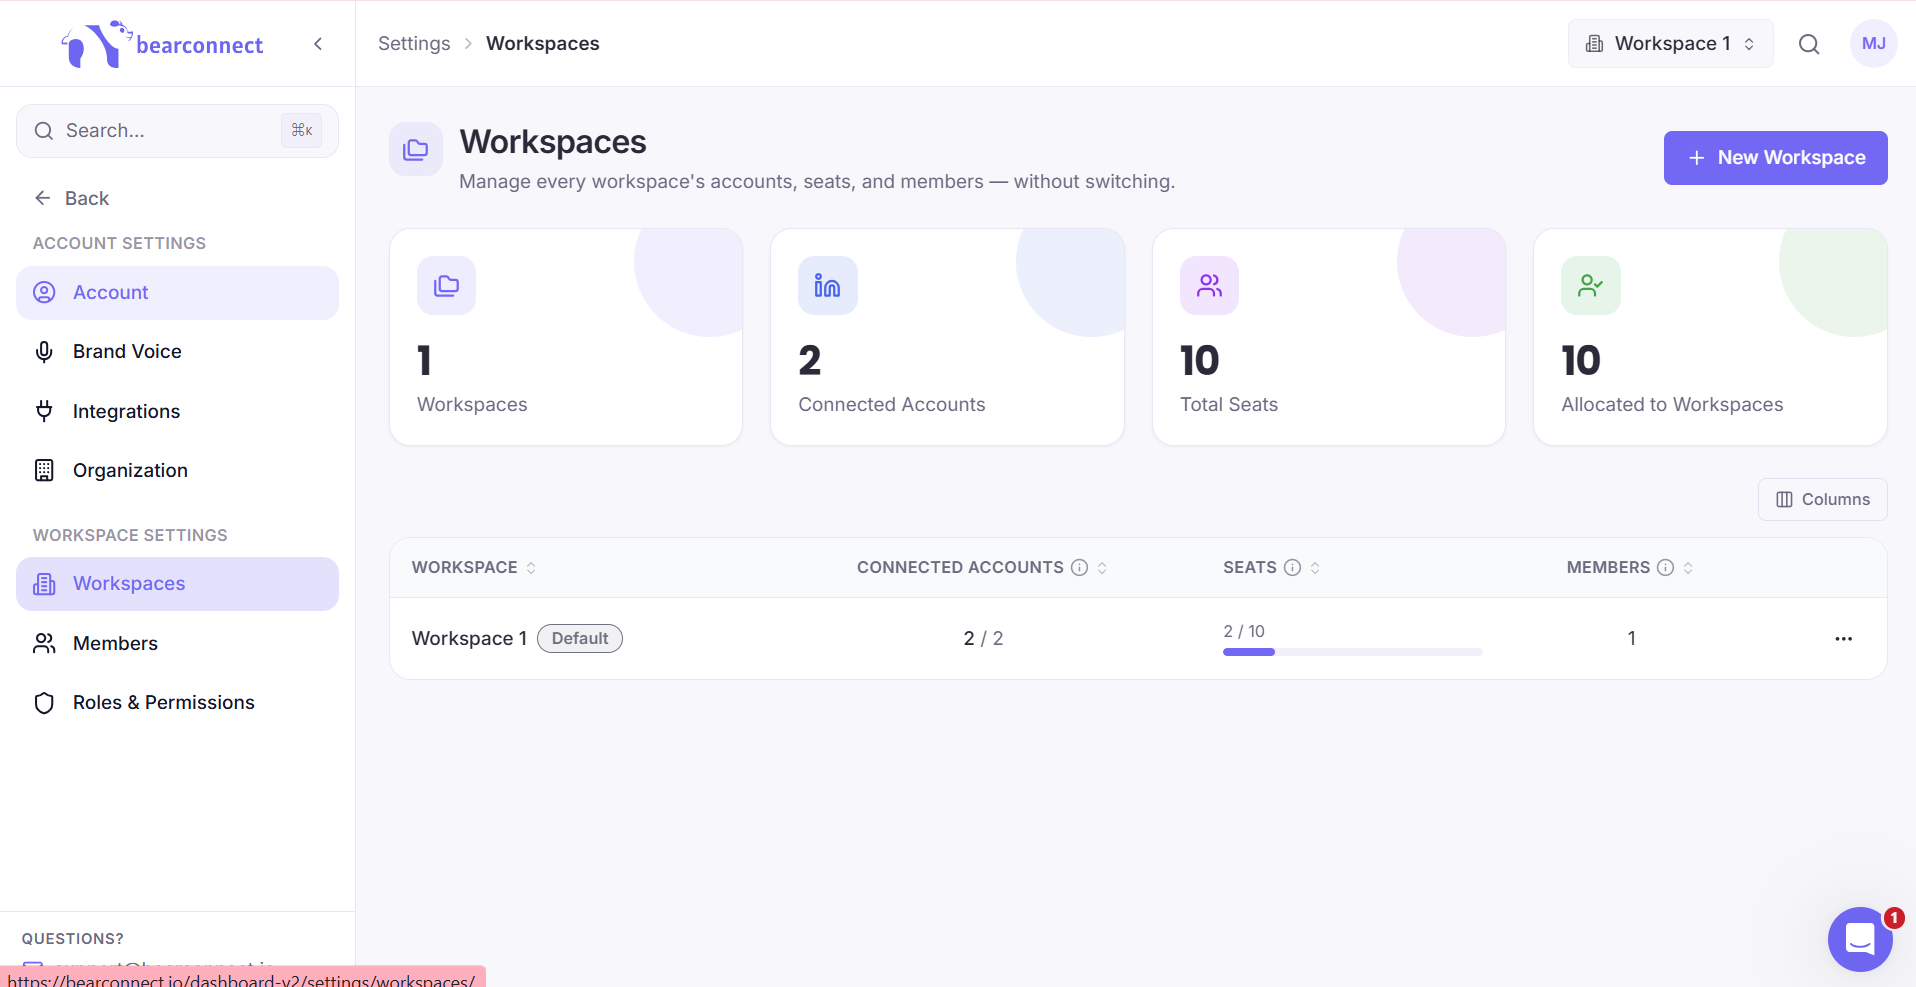This screenshot has width=1916, height=987.
Task: Show Seats info tooltip icon
Action: click(1292, 568)
